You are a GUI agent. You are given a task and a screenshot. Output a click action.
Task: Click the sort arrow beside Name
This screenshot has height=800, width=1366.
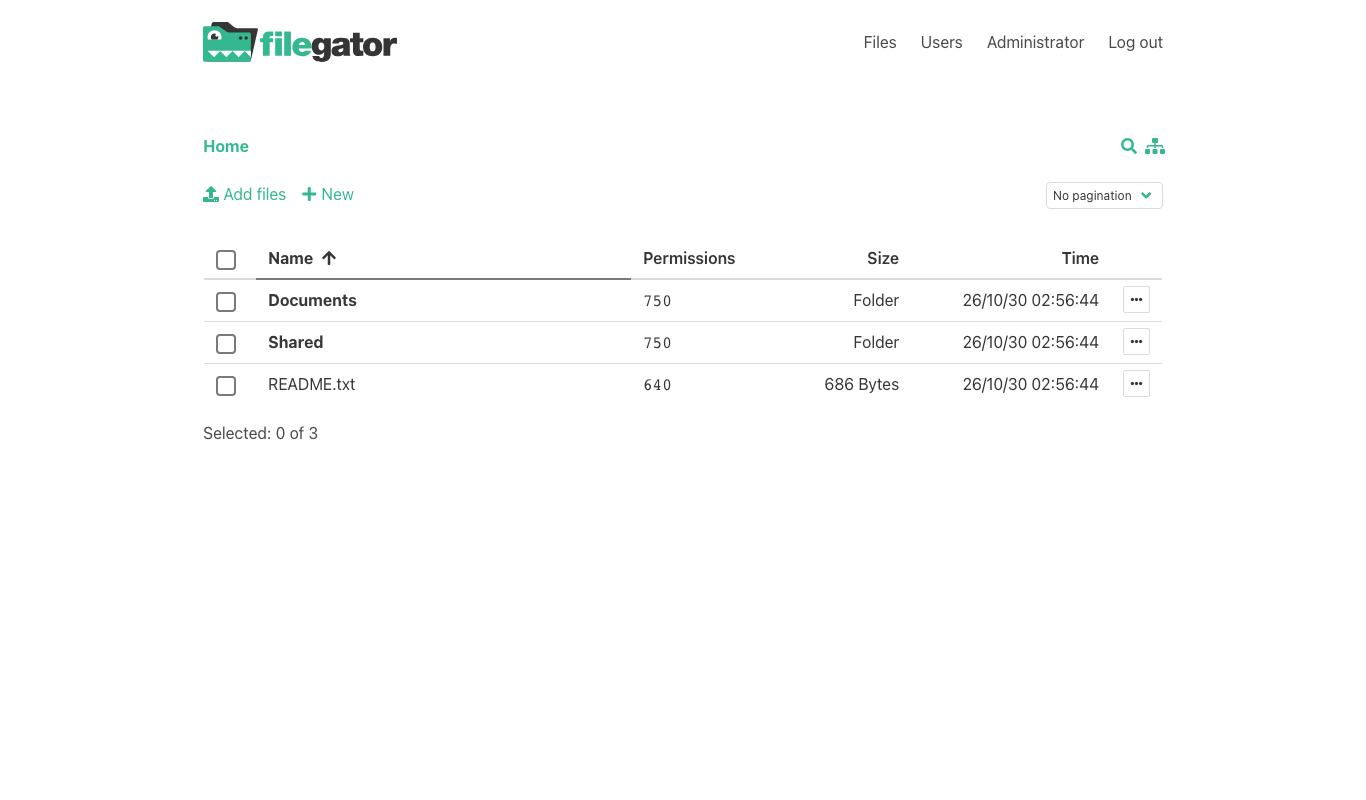[x=329, y=258]
